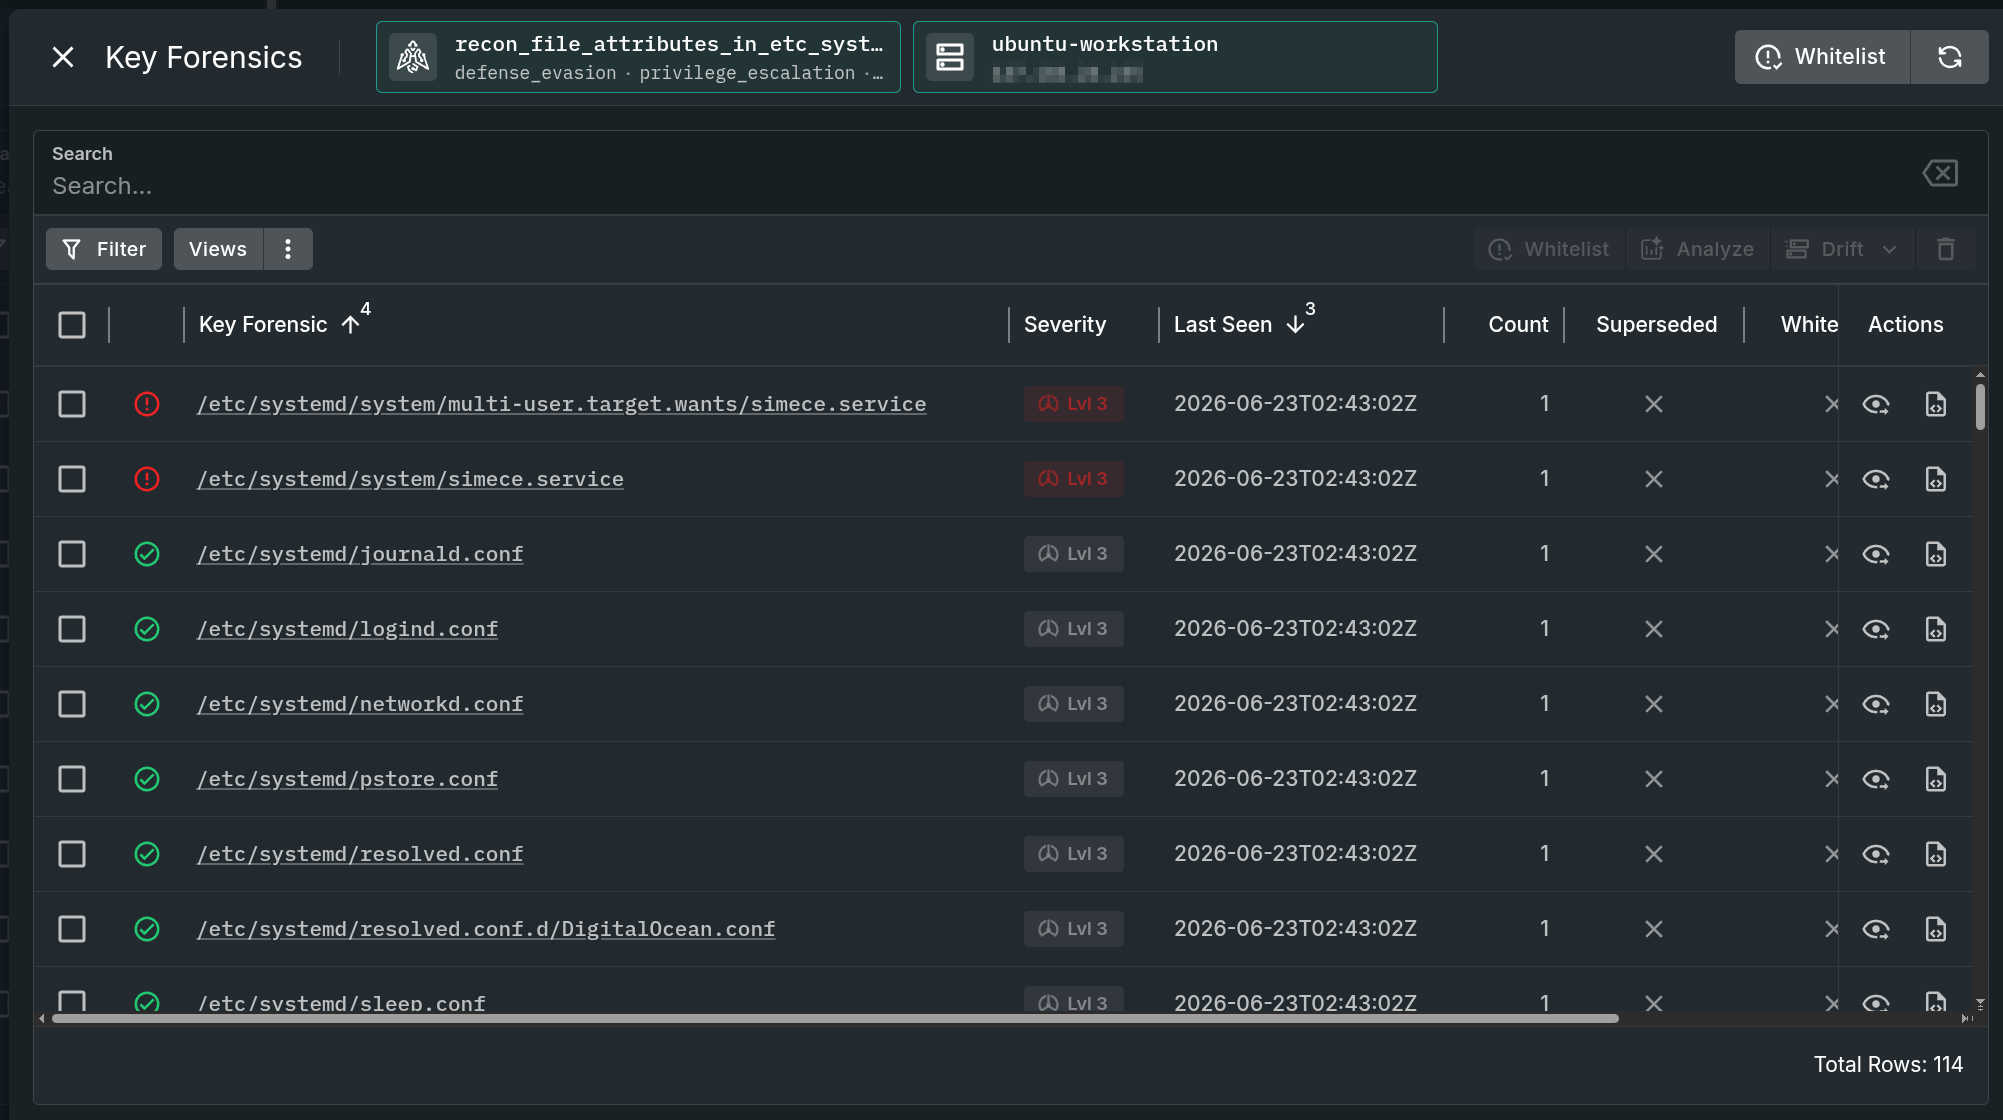Screen dimensions: 2003x1120
Task: Select checkbox for /etc/systemd/system/simece.service row
Action: click(x=72, y=479)
